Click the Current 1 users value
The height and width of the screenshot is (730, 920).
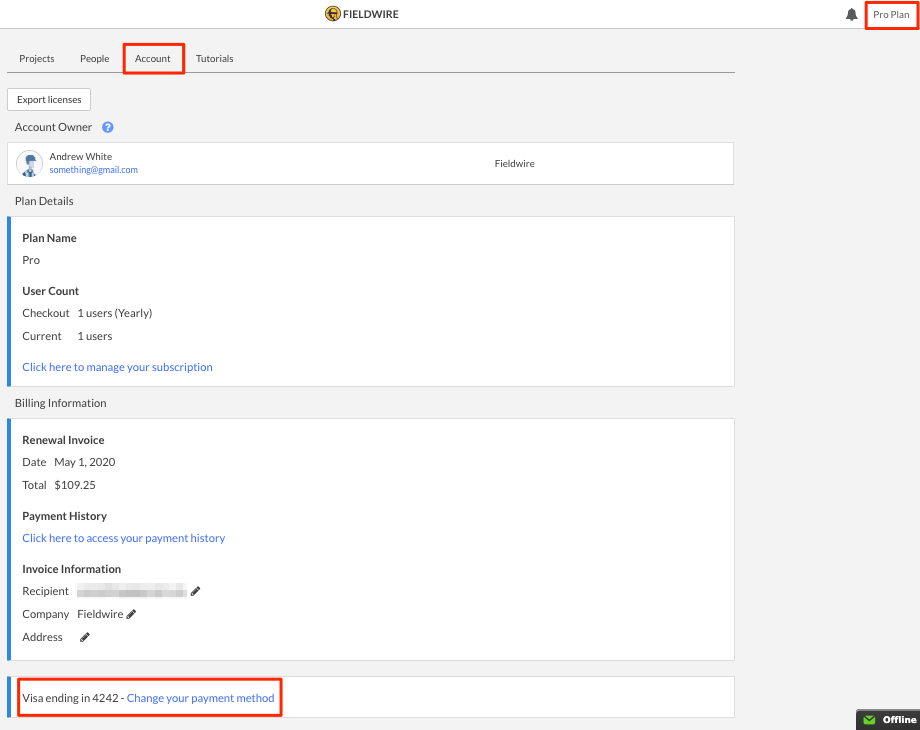[95, 336]
